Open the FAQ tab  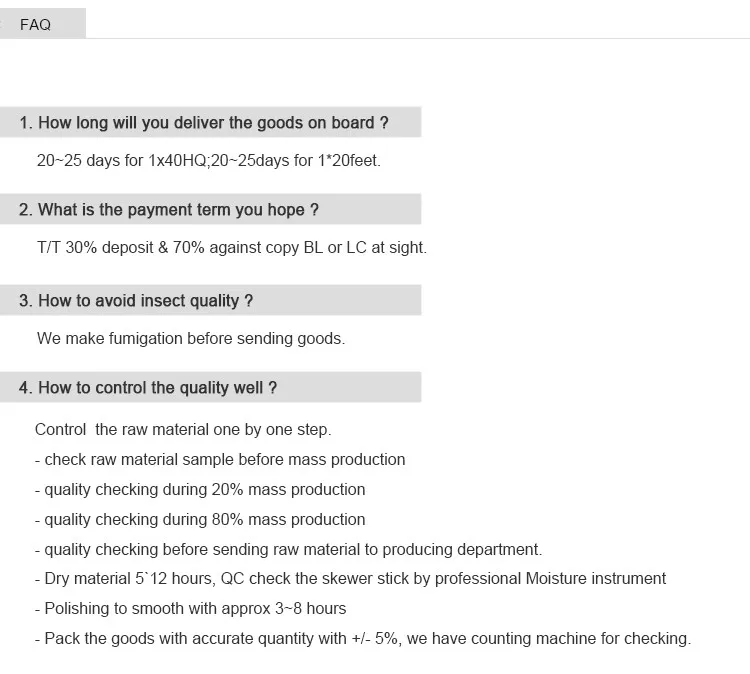coord(36,24)
